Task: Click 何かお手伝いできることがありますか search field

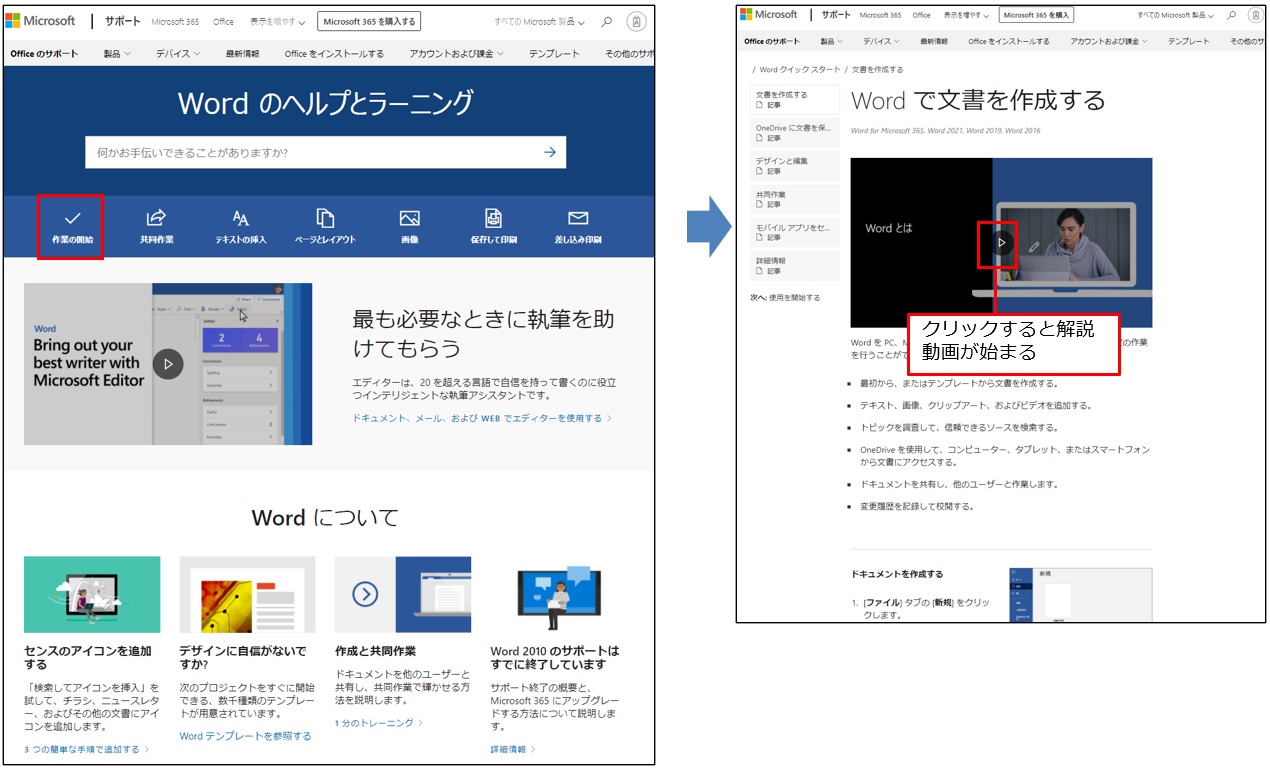Action: pyautogui.click(x=326, y=152)
